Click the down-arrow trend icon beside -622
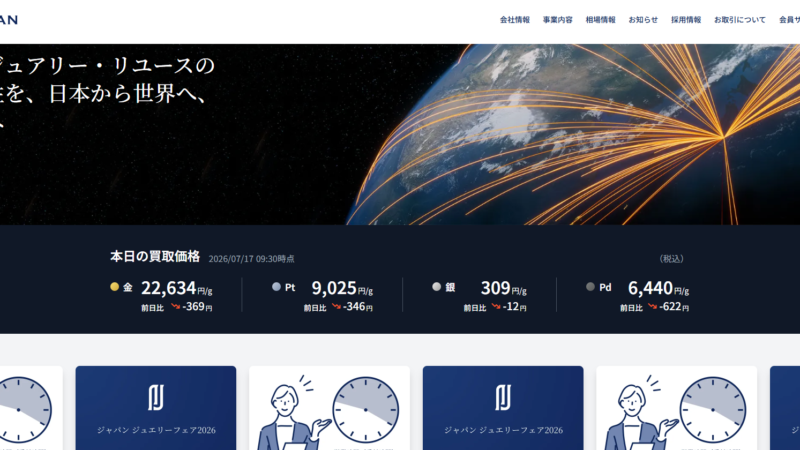 [653, 306]
